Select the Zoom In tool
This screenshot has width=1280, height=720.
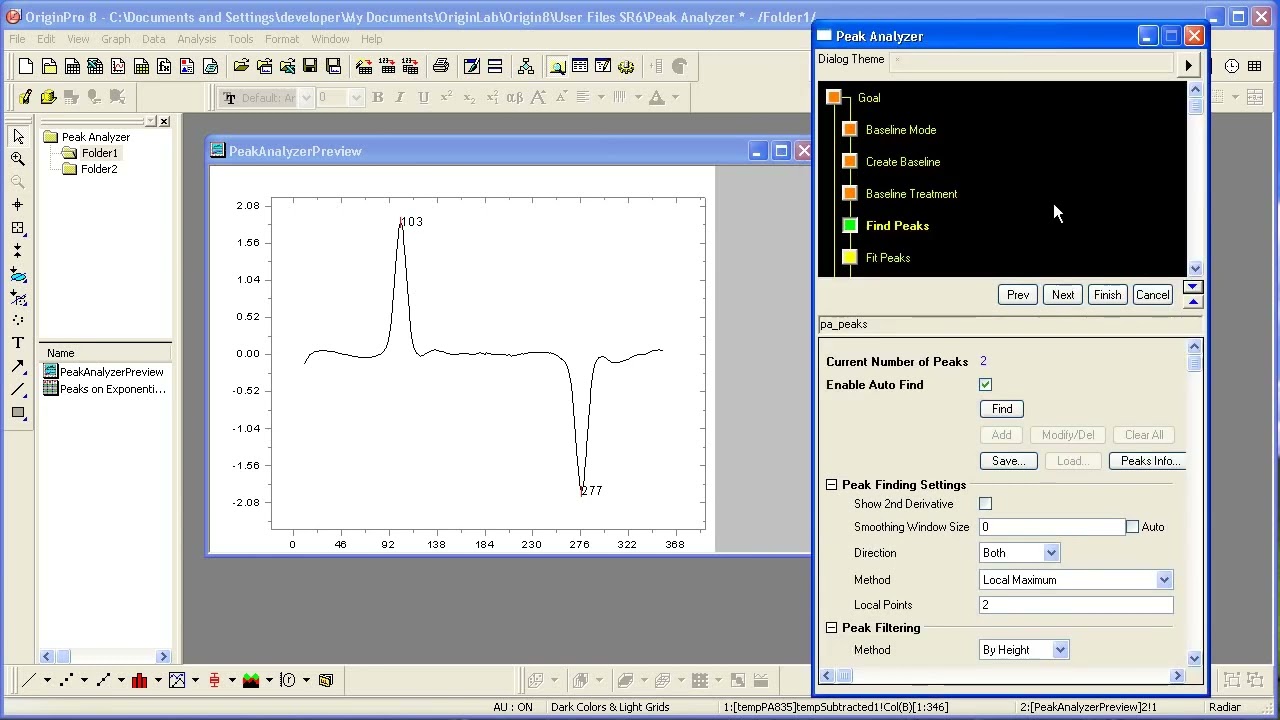click(18, 159)
